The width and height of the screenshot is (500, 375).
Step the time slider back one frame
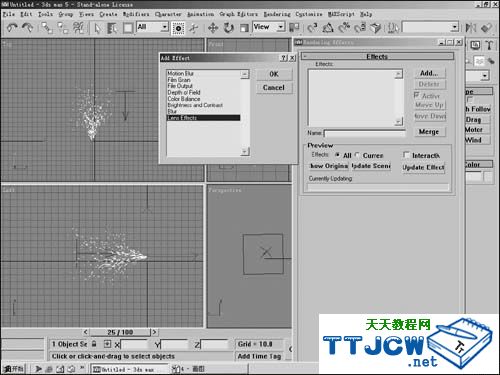tap(86, 332)
